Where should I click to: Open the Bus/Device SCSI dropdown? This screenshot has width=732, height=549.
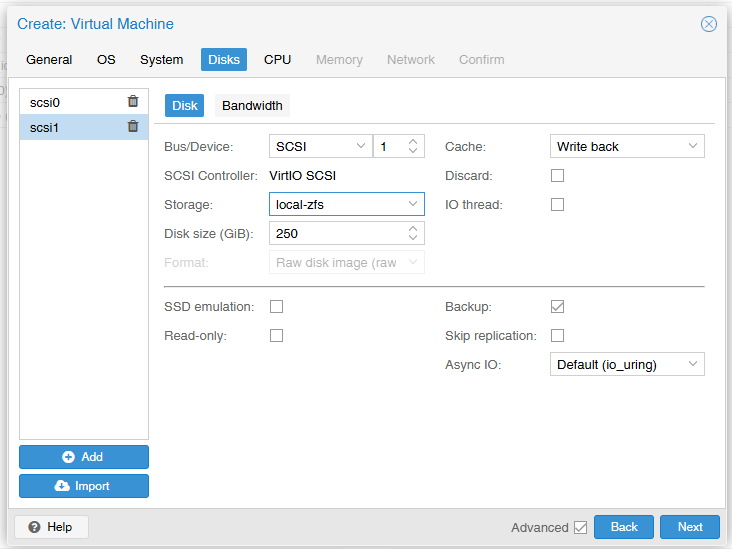tap(321, 147)
